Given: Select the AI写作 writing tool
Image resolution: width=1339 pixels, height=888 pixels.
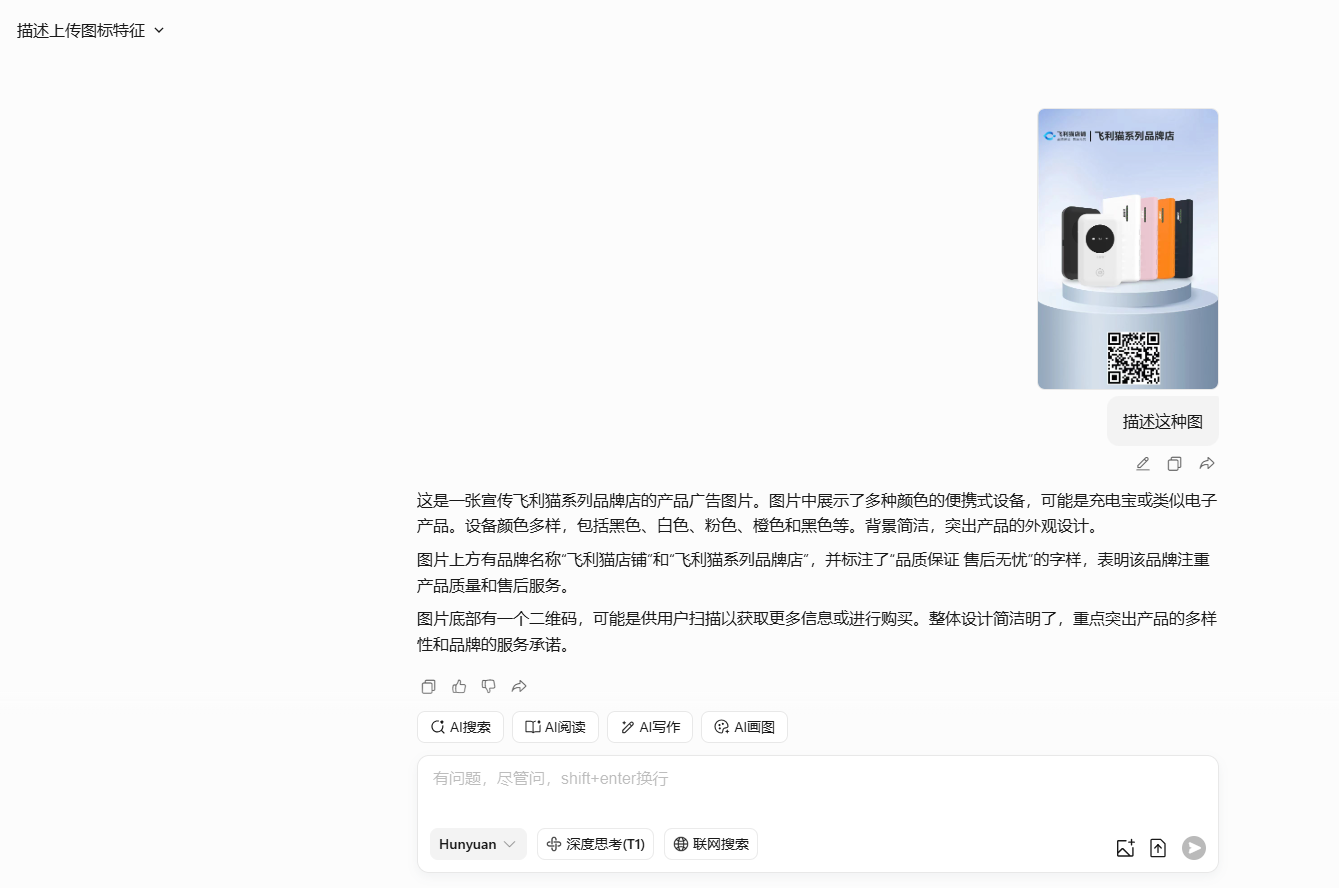Looking at the screenshot, I should [649, 727].
